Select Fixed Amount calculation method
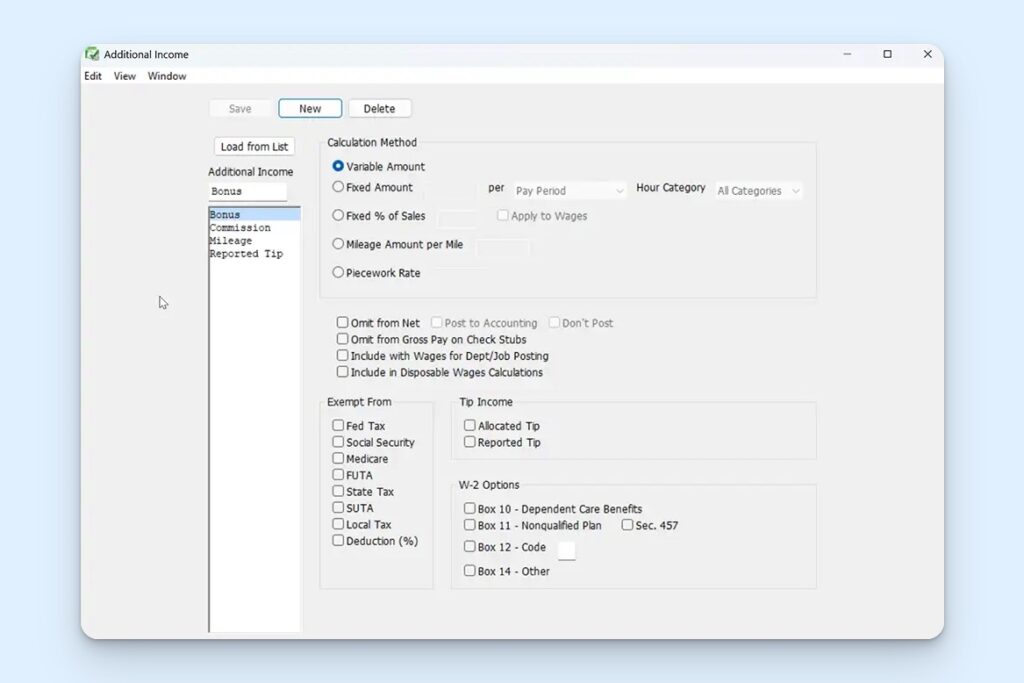The image size is (1024, 683). tap(338, 187)
